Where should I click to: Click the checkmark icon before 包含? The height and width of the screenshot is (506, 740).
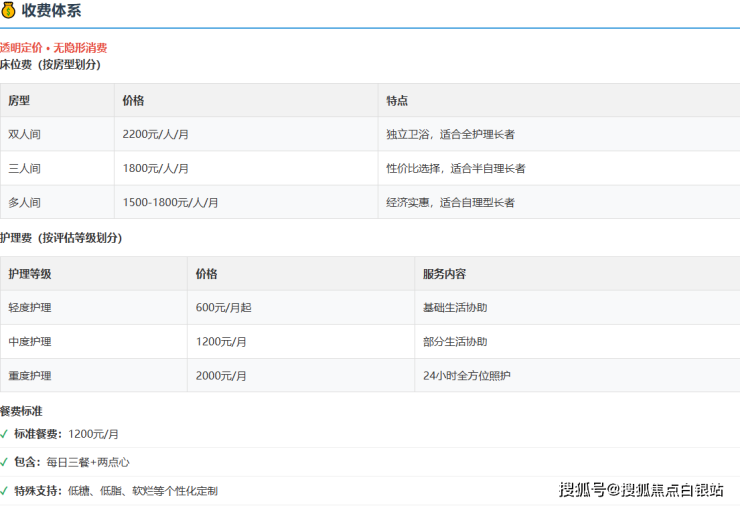pos(5,462)
